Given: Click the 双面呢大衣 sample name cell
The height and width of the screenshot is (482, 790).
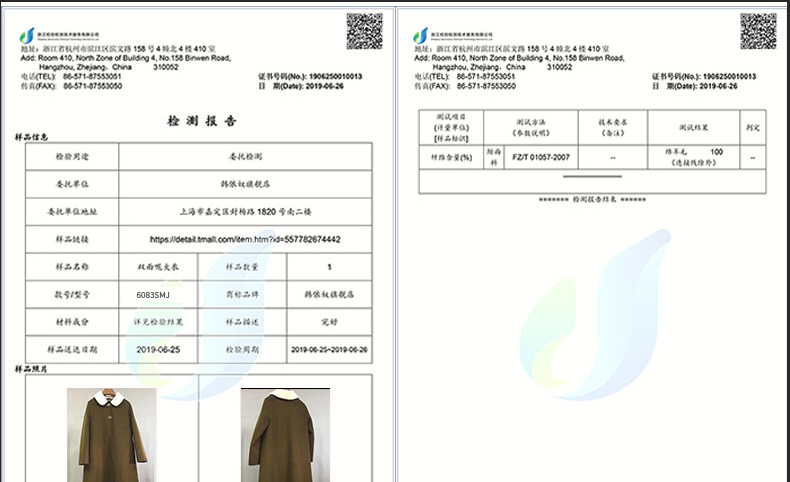Looking at the screenshot, I should (x=158, y=268).
